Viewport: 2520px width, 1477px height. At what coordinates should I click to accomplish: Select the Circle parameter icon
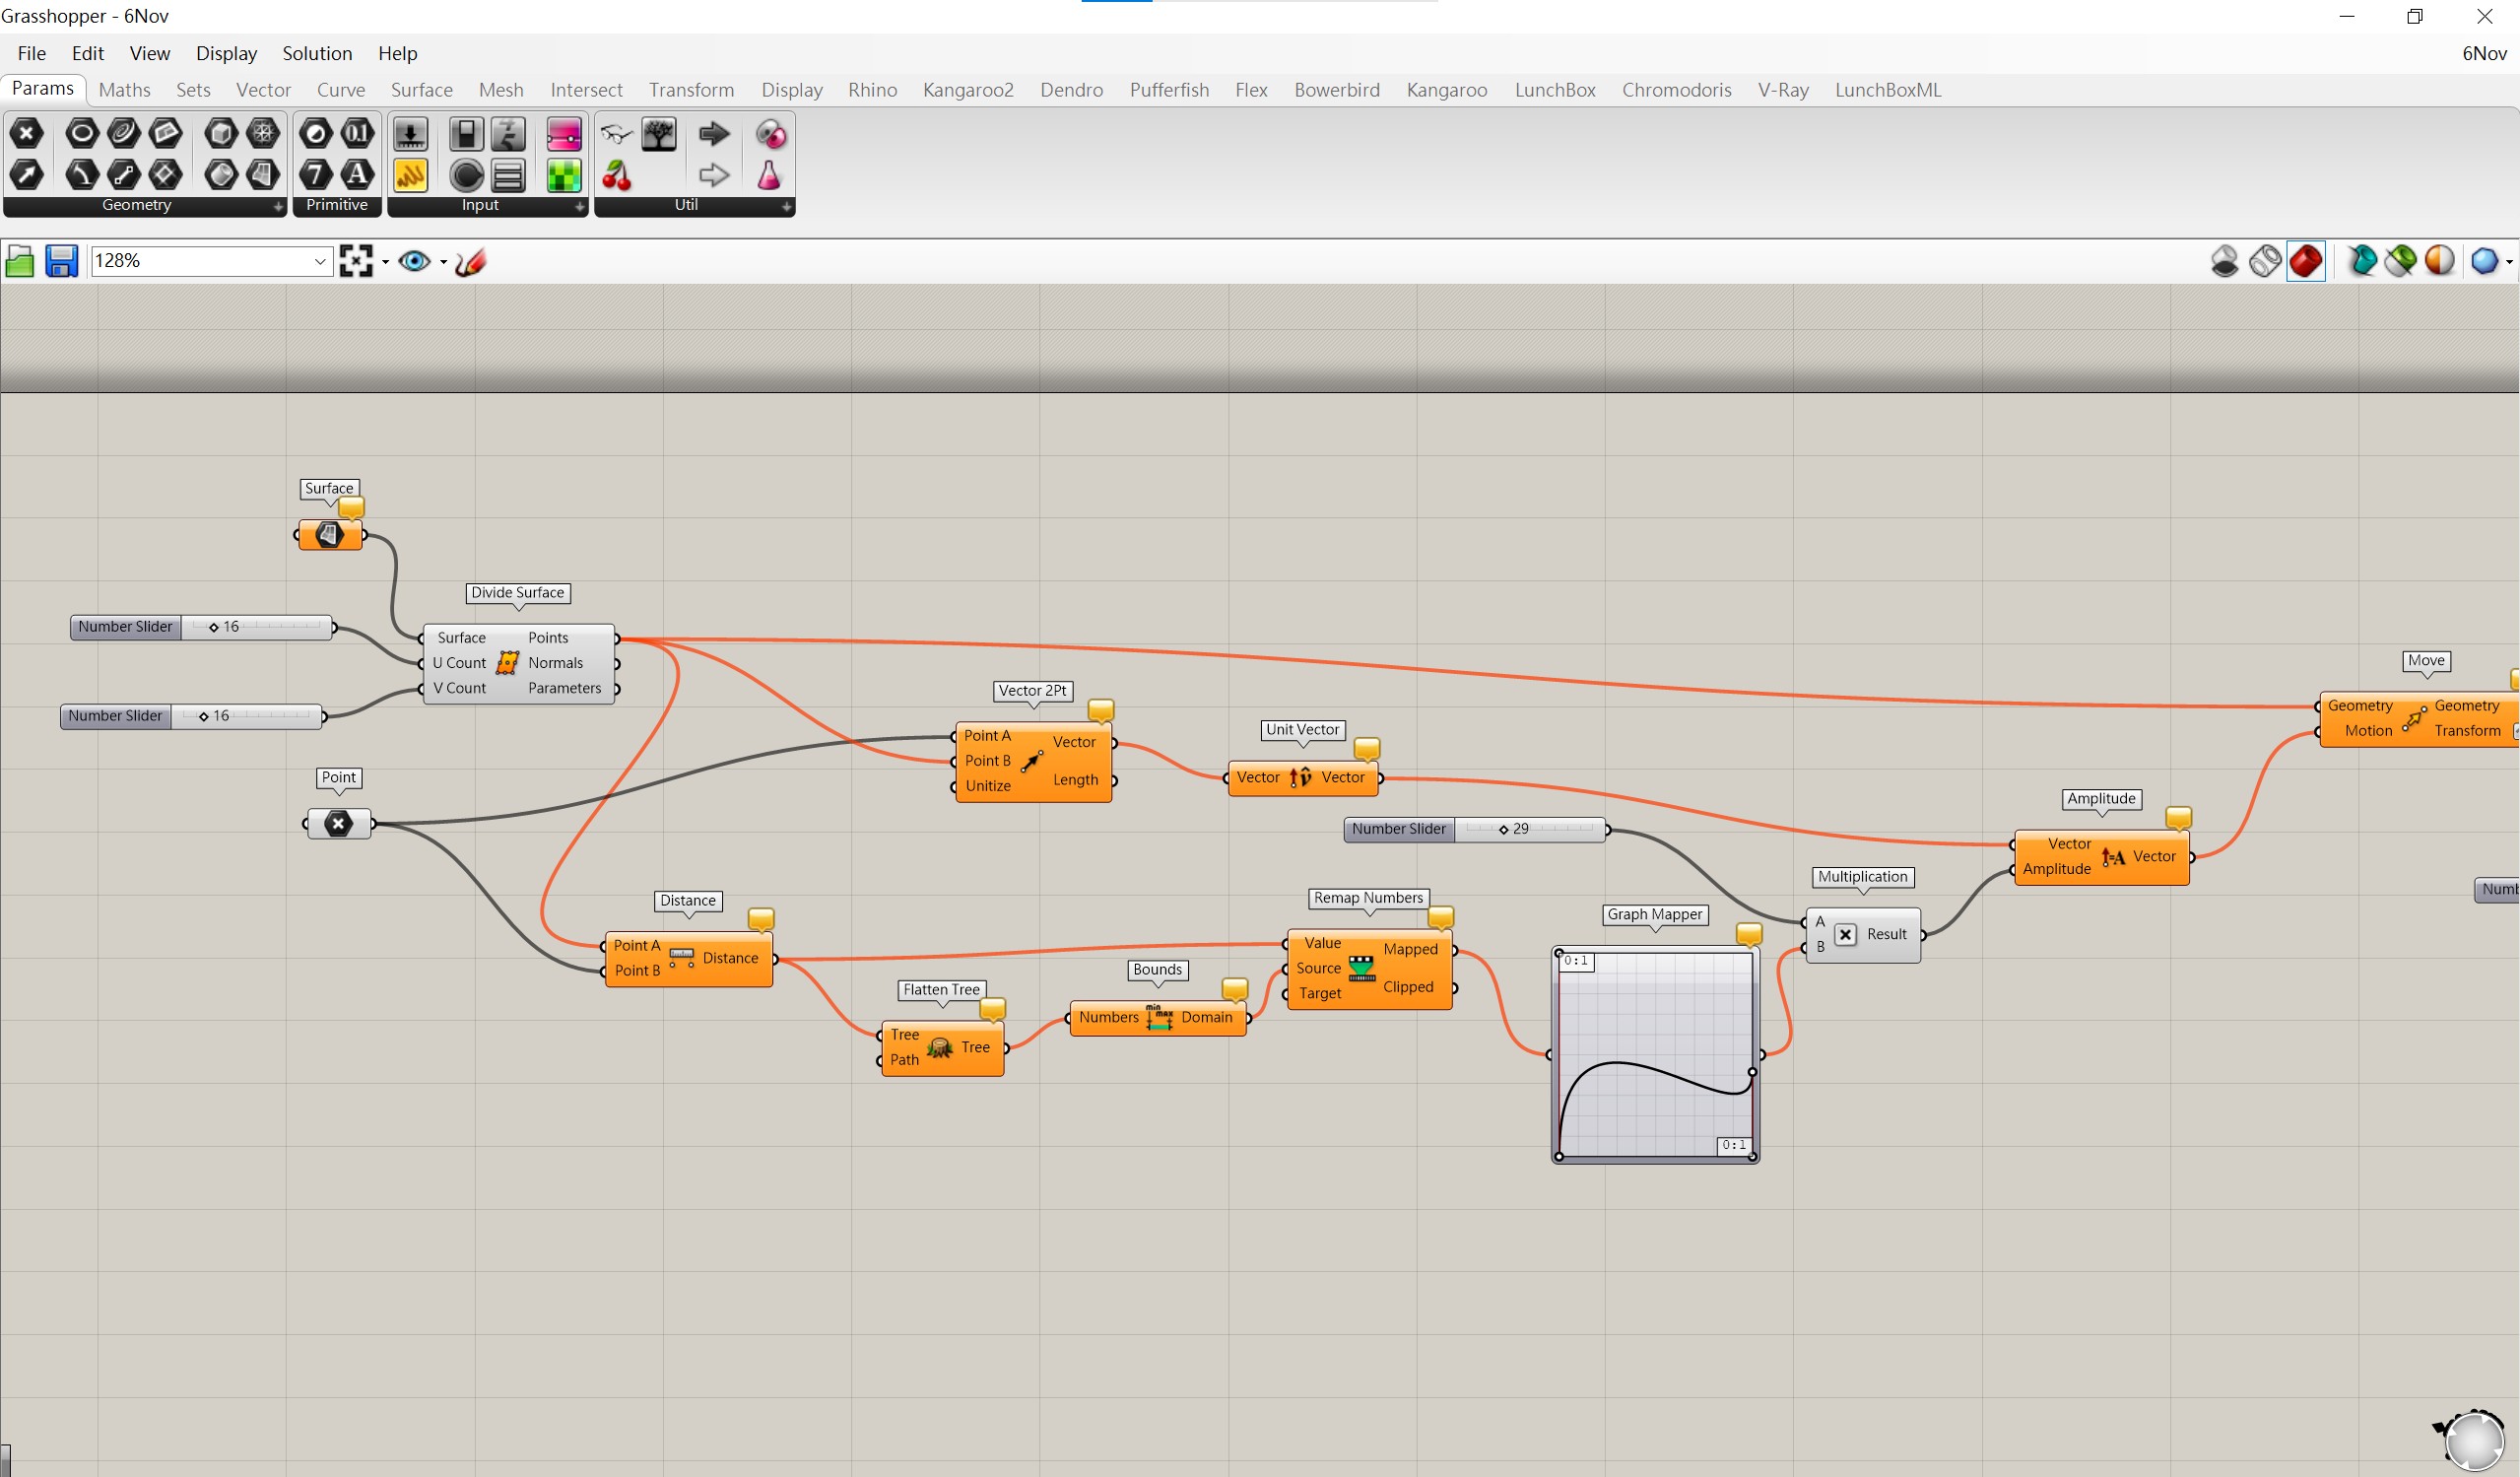tap(82, 133)
